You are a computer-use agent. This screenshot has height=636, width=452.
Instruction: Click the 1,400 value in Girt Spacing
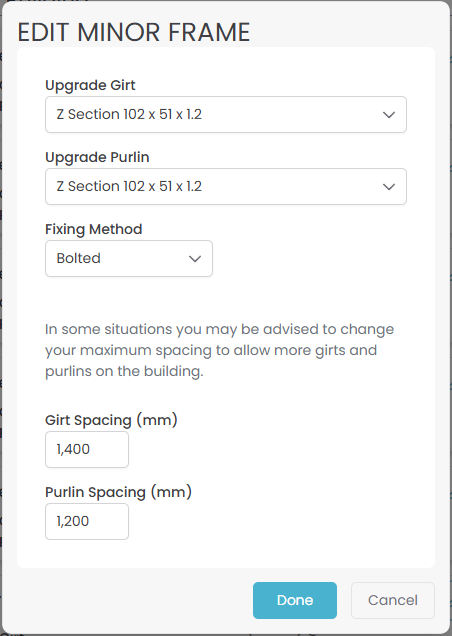pyautogui.click(x=73, y=449)
